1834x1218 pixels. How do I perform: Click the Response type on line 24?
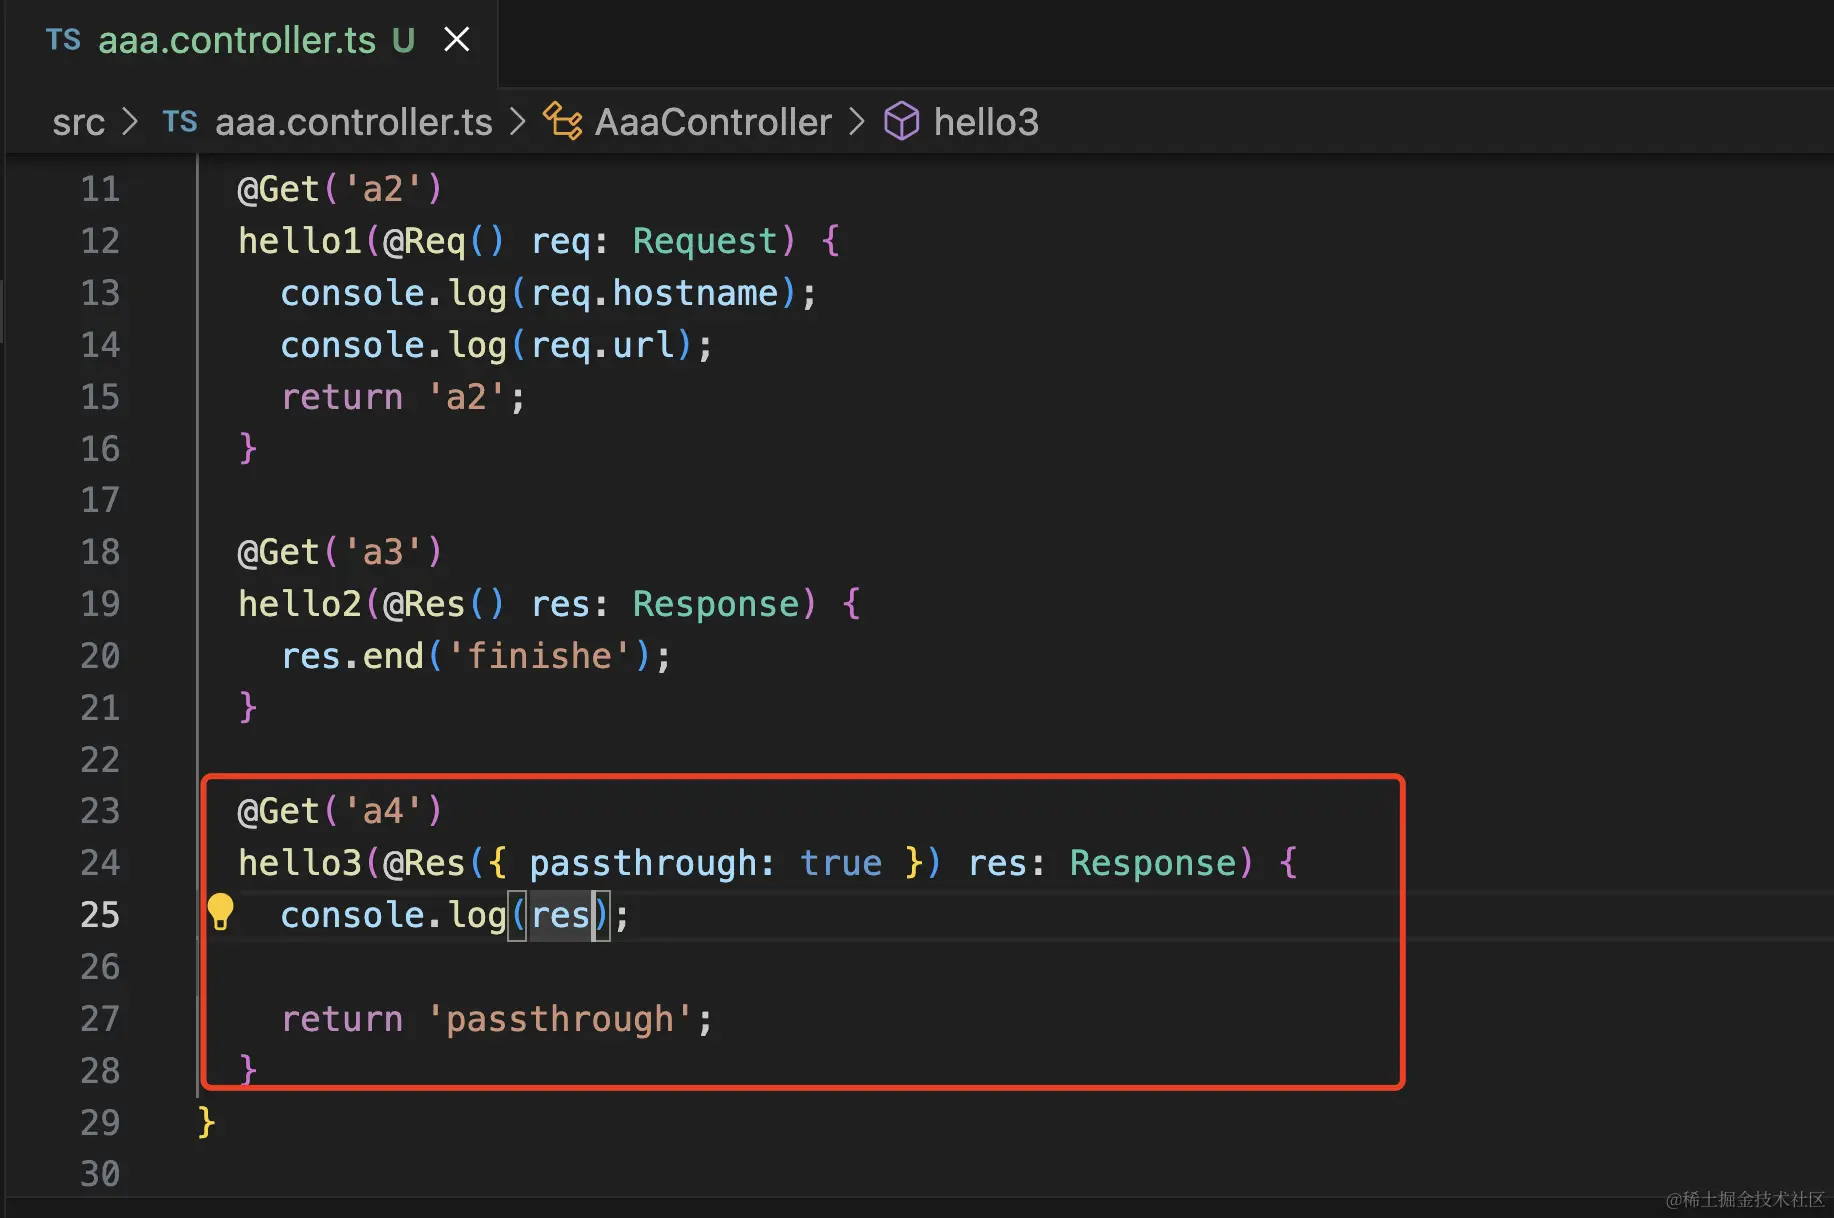(1153, 863)
